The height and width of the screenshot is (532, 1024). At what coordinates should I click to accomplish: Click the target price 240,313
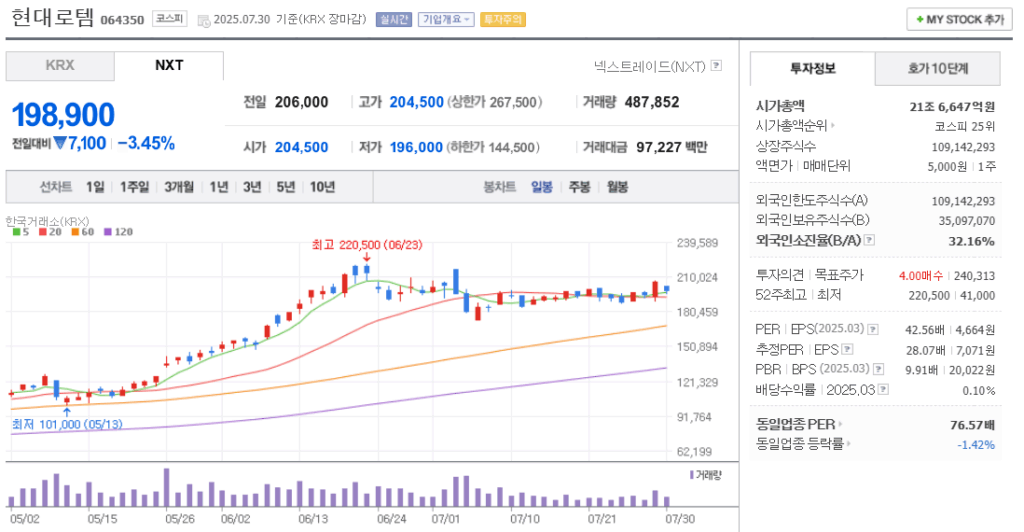[x=974, y=276]
